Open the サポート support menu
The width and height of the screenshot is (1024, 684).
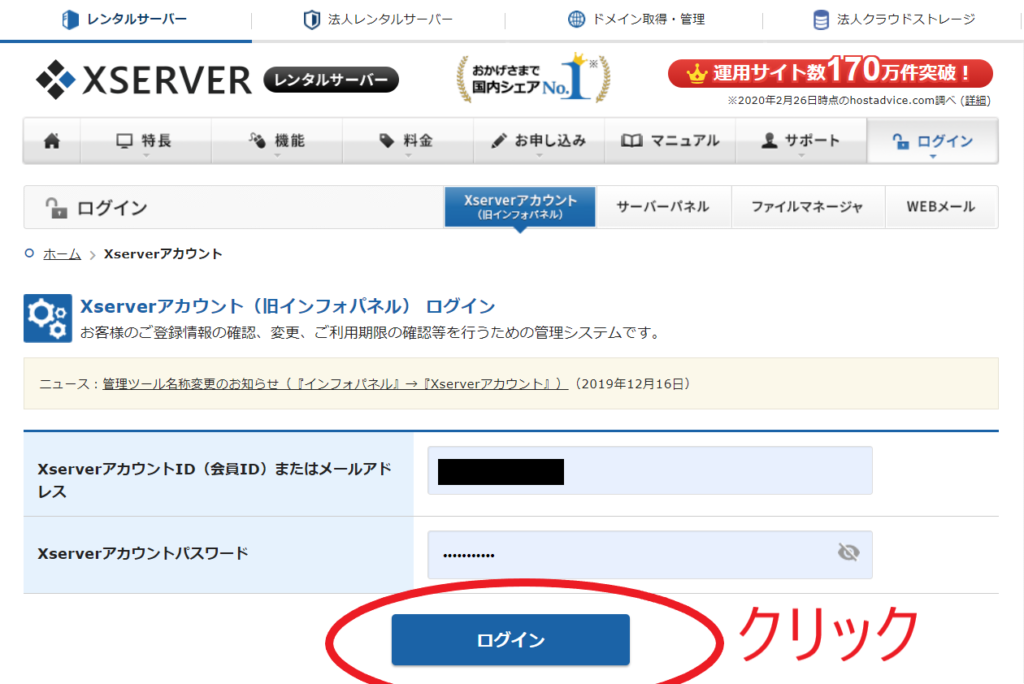[801, 140]
